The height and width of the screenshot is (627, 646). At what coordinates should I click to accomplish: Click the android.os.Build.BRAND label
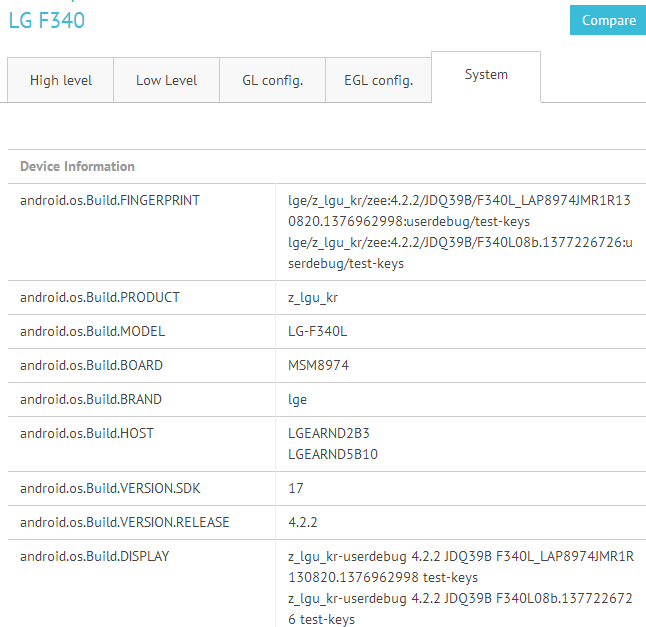pos(91,399)
